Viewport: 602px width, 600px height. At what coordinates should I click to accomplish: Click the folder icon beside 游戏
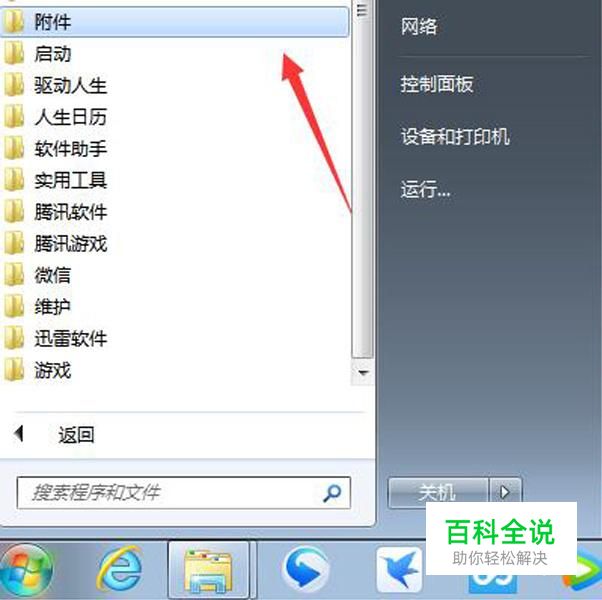click(x=14, y=370)
